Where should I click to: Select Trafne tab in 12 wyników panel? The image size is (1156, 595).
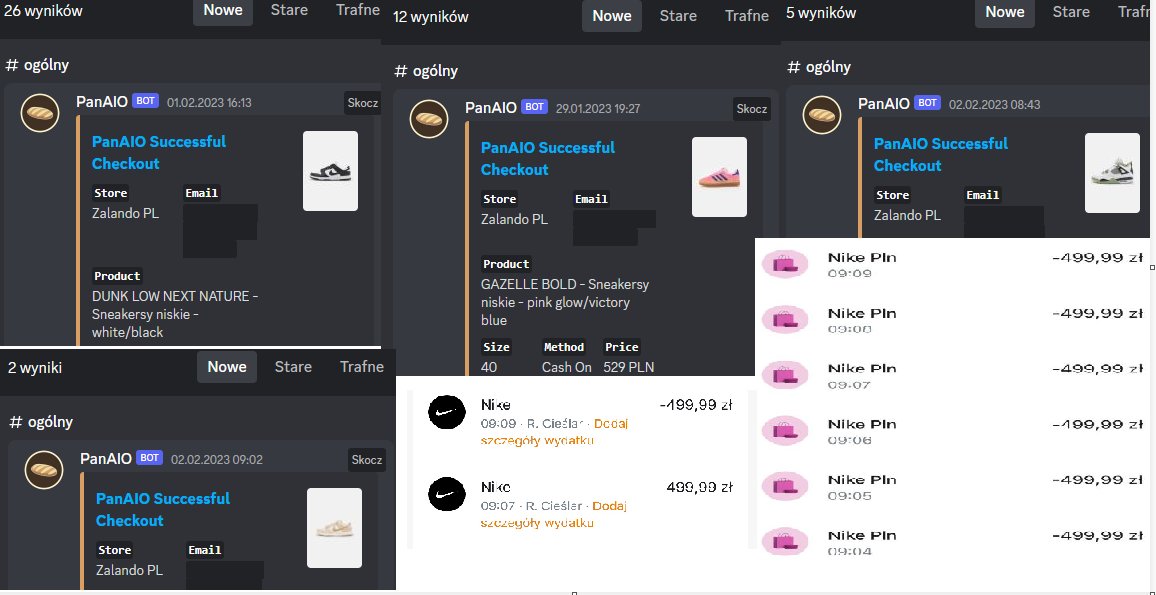click(747, 16)
